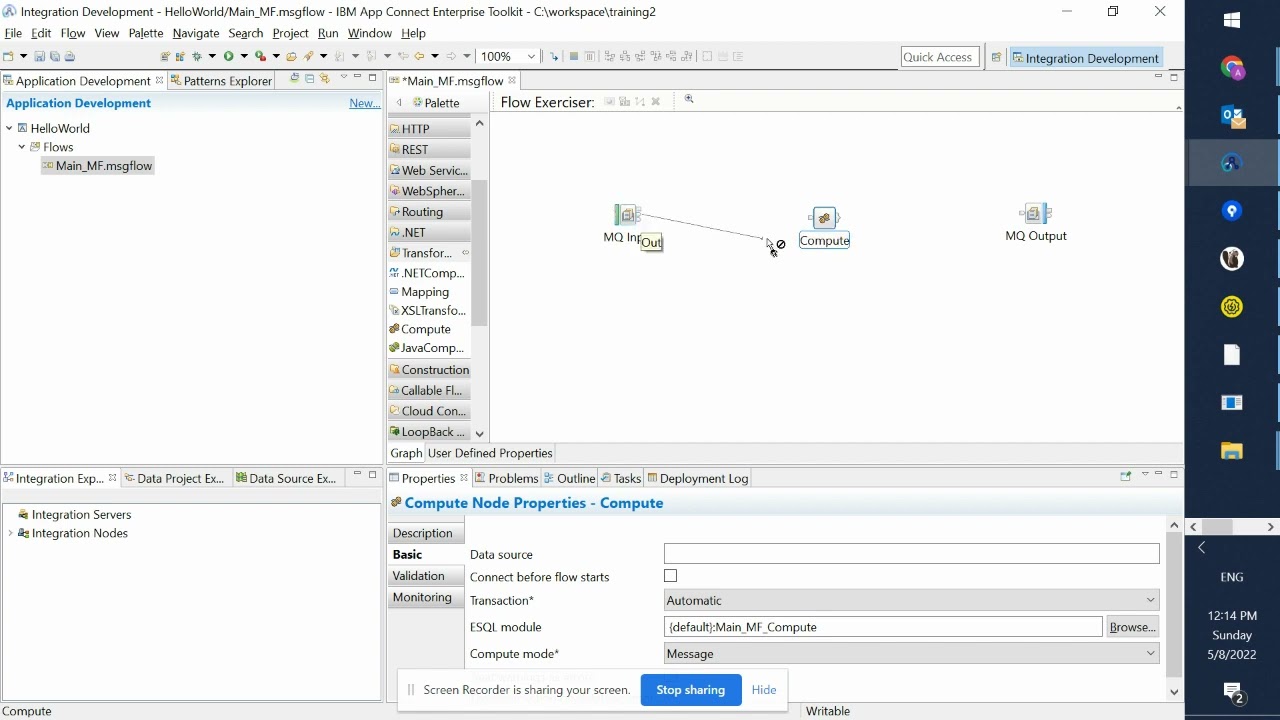Click the XSLTransform palette item
Screen dimensions: 1280x720
click(x=427, y=310)
